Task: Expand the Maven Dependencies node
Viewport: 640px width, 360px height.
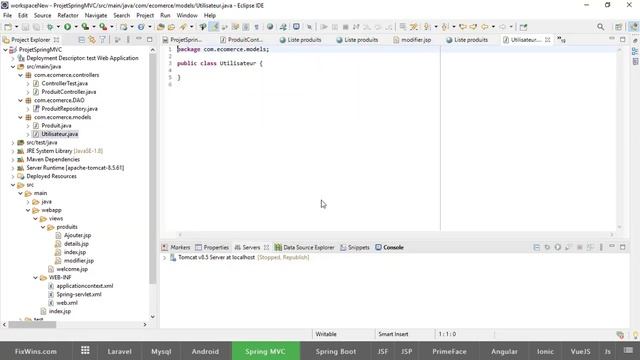Action: [13, 160]
